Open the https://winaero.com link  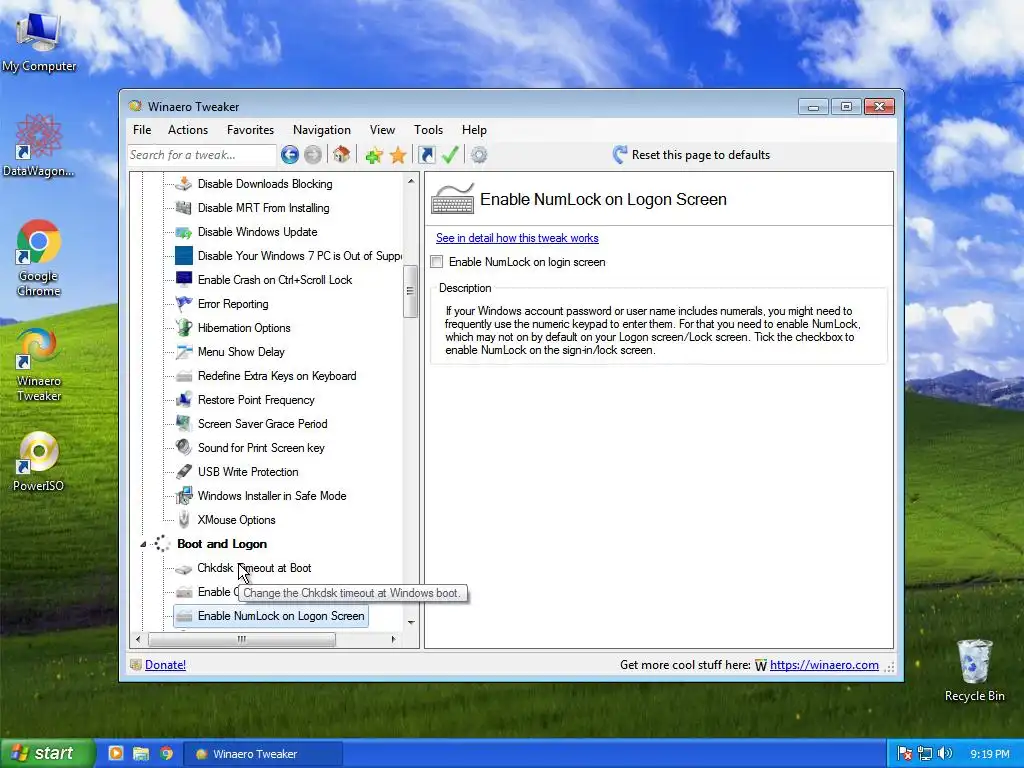click(x=824, y=665)
